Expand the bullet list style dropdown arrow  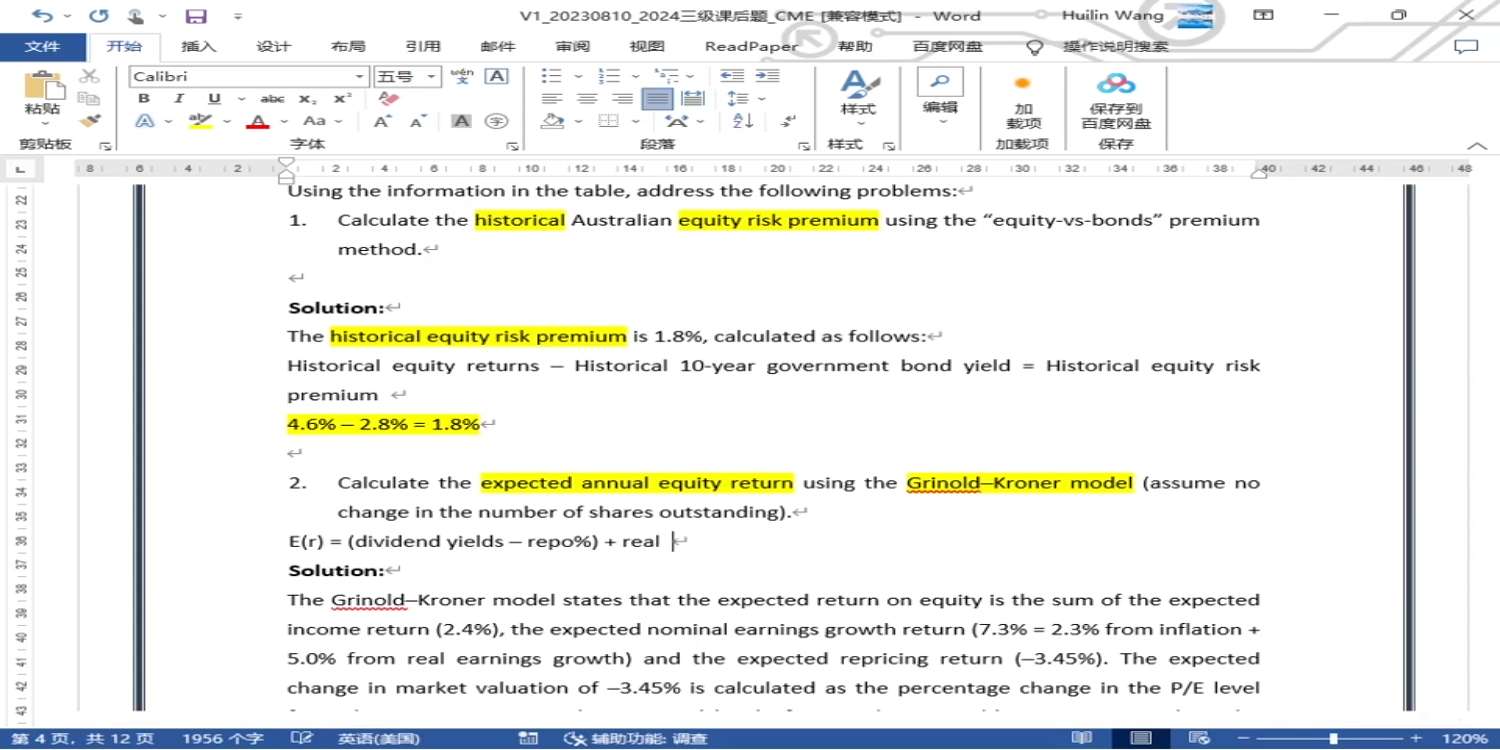[576, 76]
